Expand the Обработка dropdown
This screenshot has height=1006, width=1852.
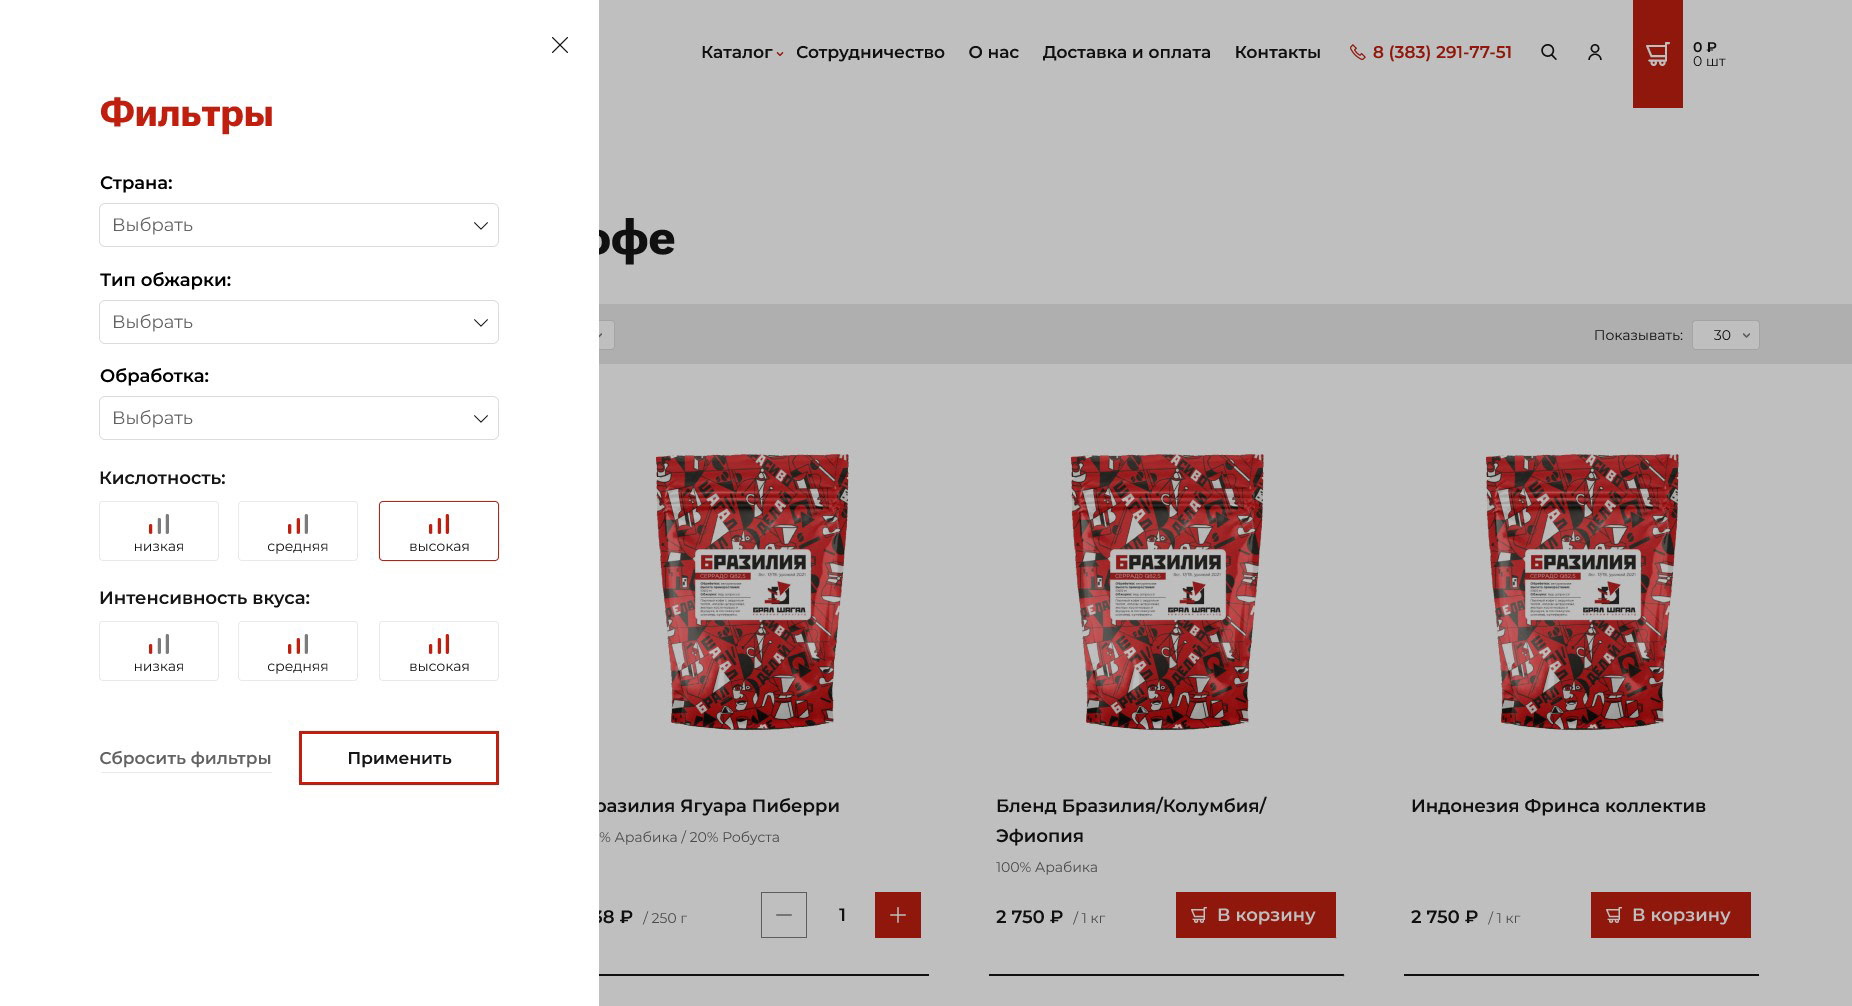point(299,418)
